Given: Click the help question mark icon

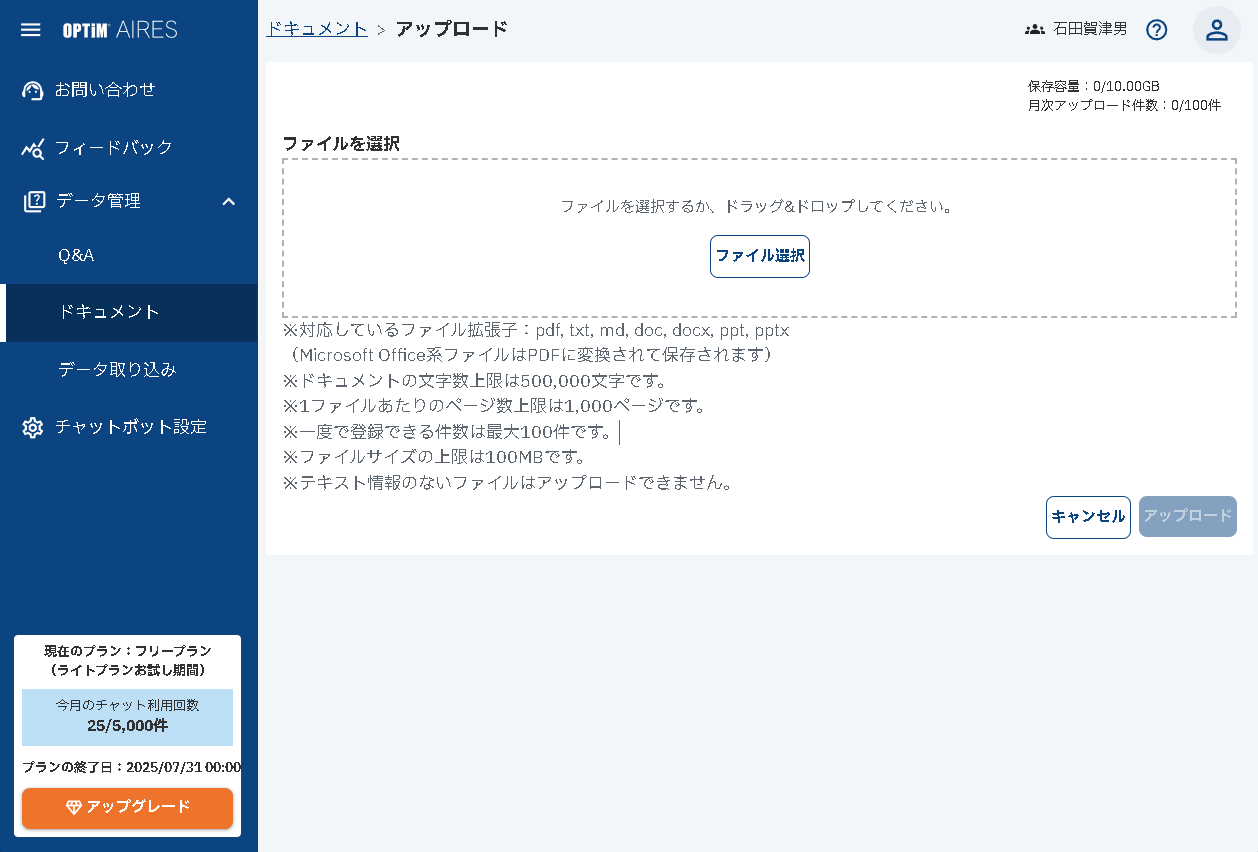Looking at the screenshot, I should point(1156,29).
